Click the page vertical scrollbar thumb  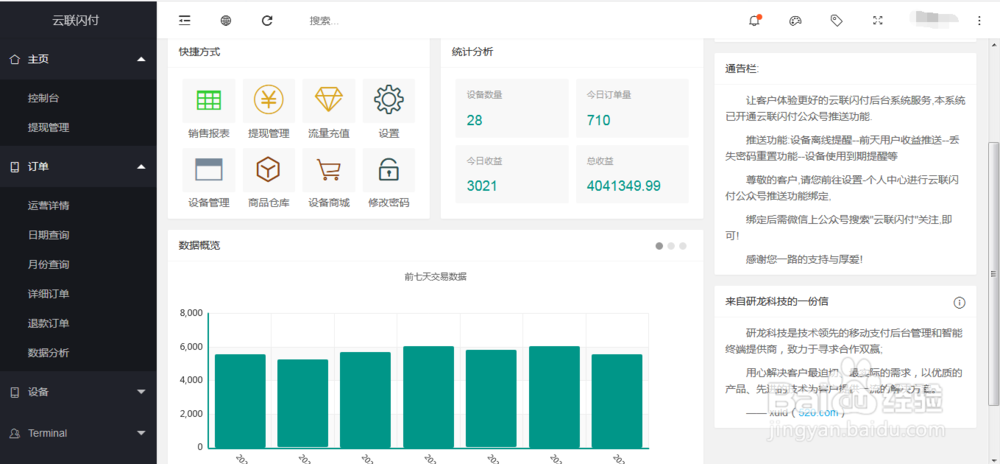(x=993, y=273)
